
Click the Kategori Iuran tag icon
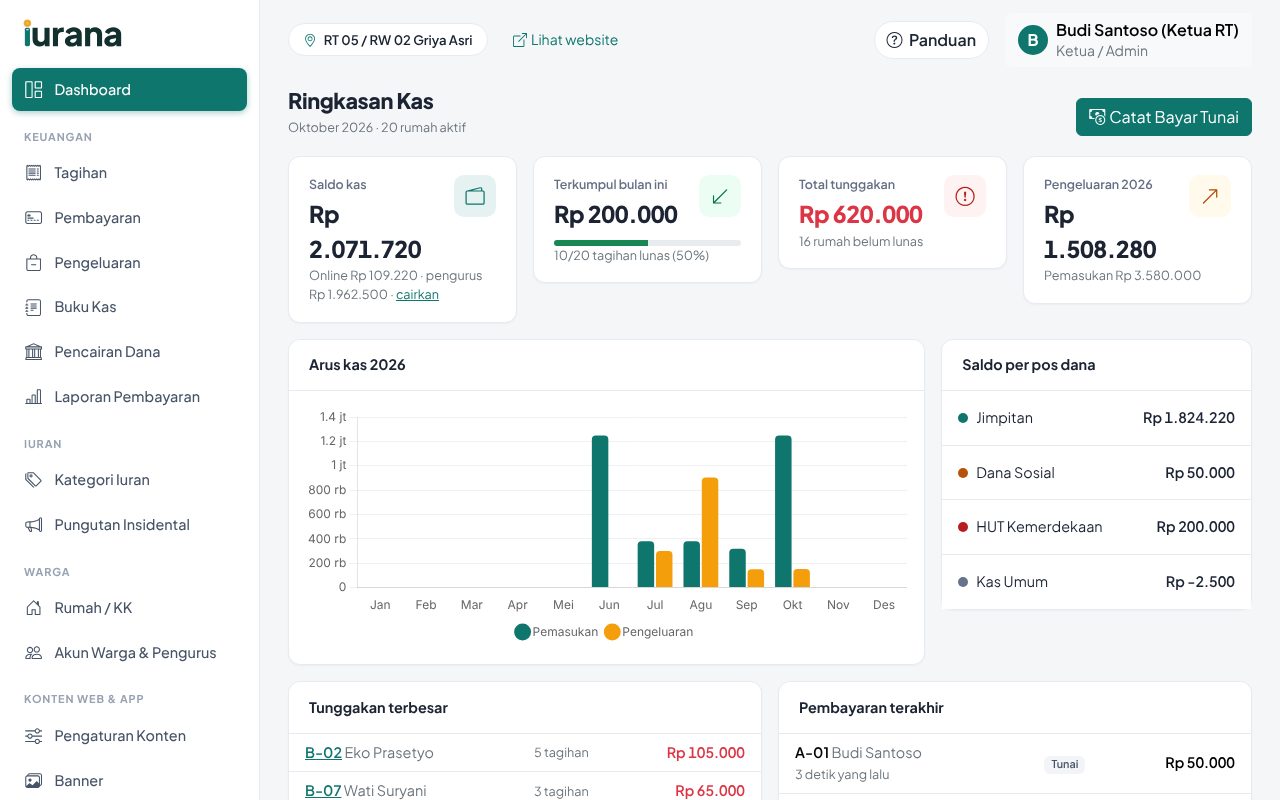click(34, 480)
